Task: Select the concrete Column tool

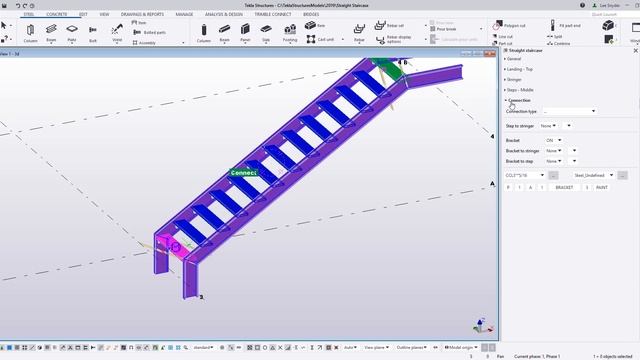Action: 204,33
